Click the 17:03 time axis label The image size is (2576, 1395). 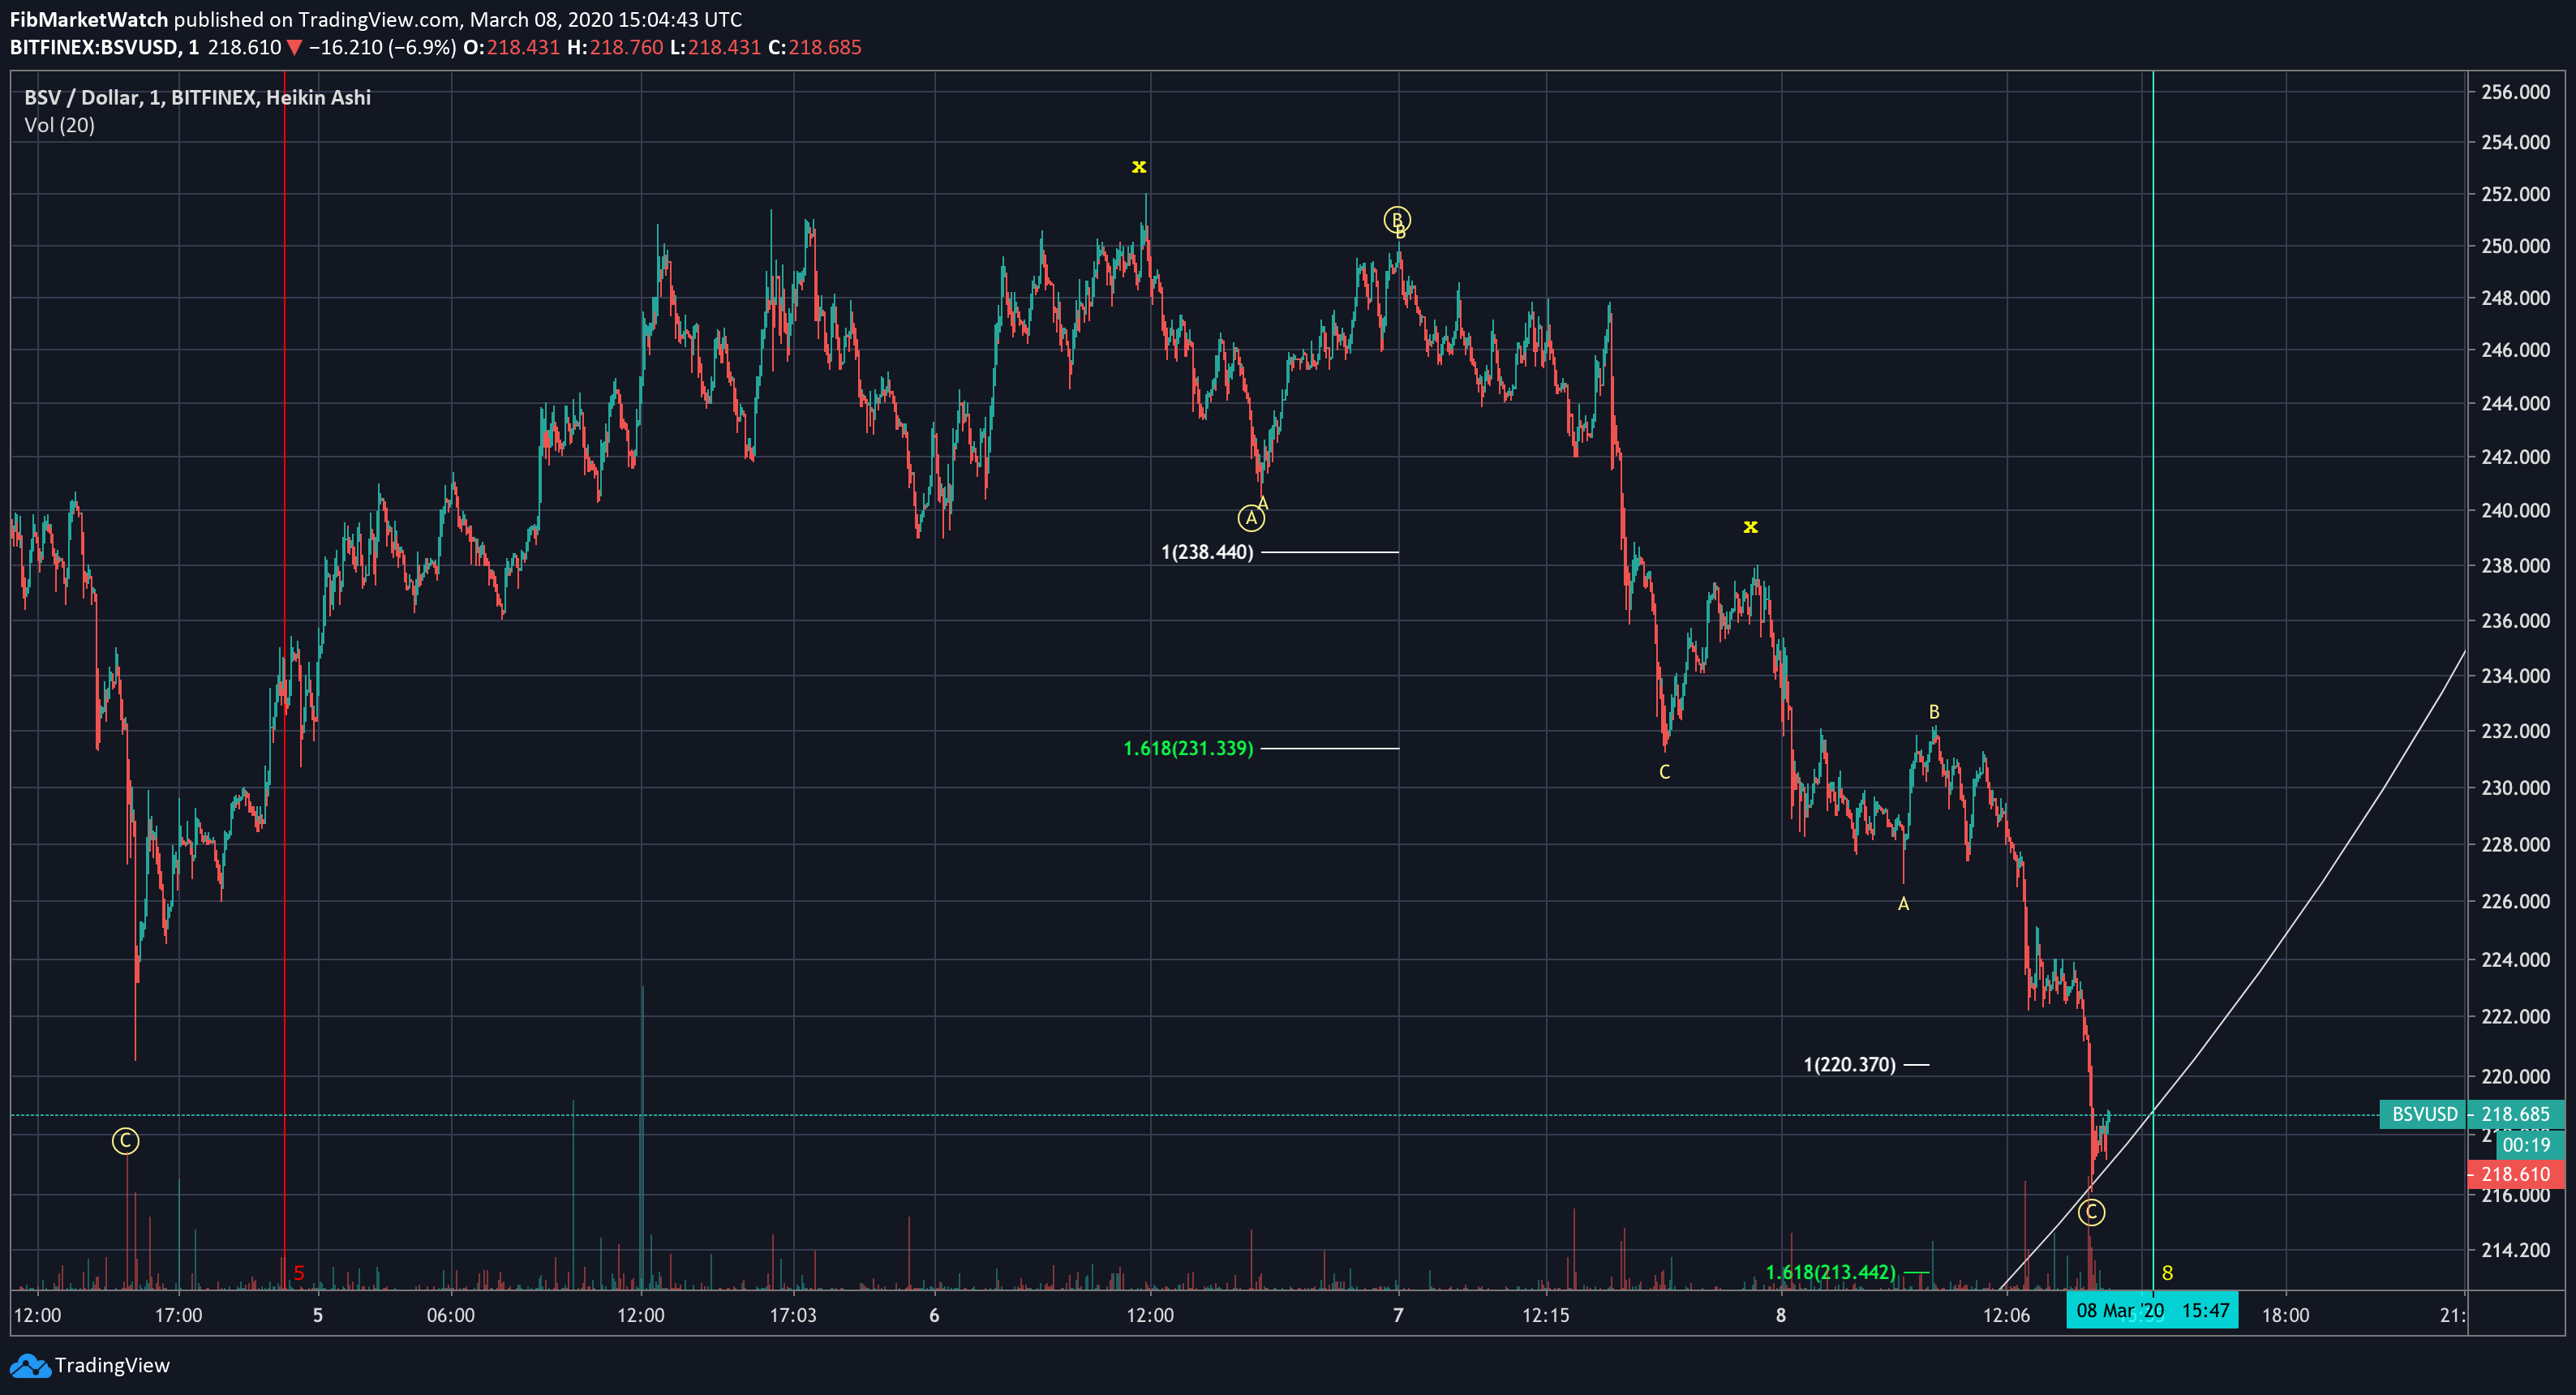click(793, 1315)
